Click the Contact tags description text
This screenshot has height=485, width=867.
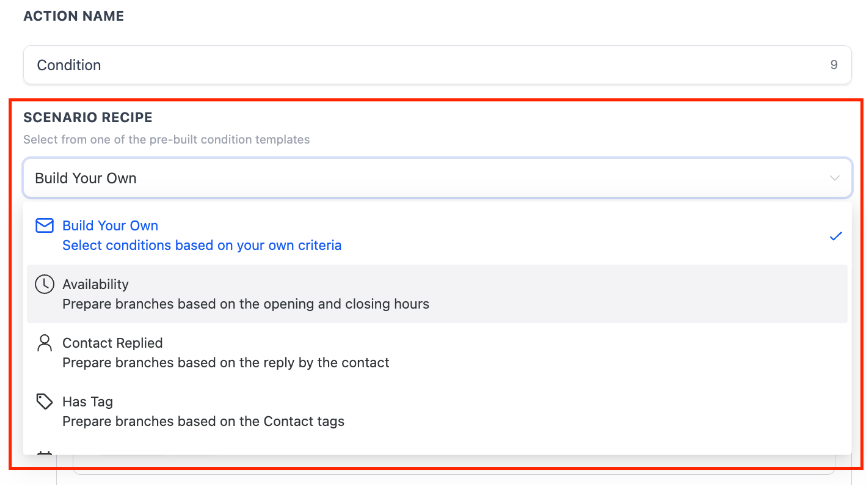coord(203,421)
